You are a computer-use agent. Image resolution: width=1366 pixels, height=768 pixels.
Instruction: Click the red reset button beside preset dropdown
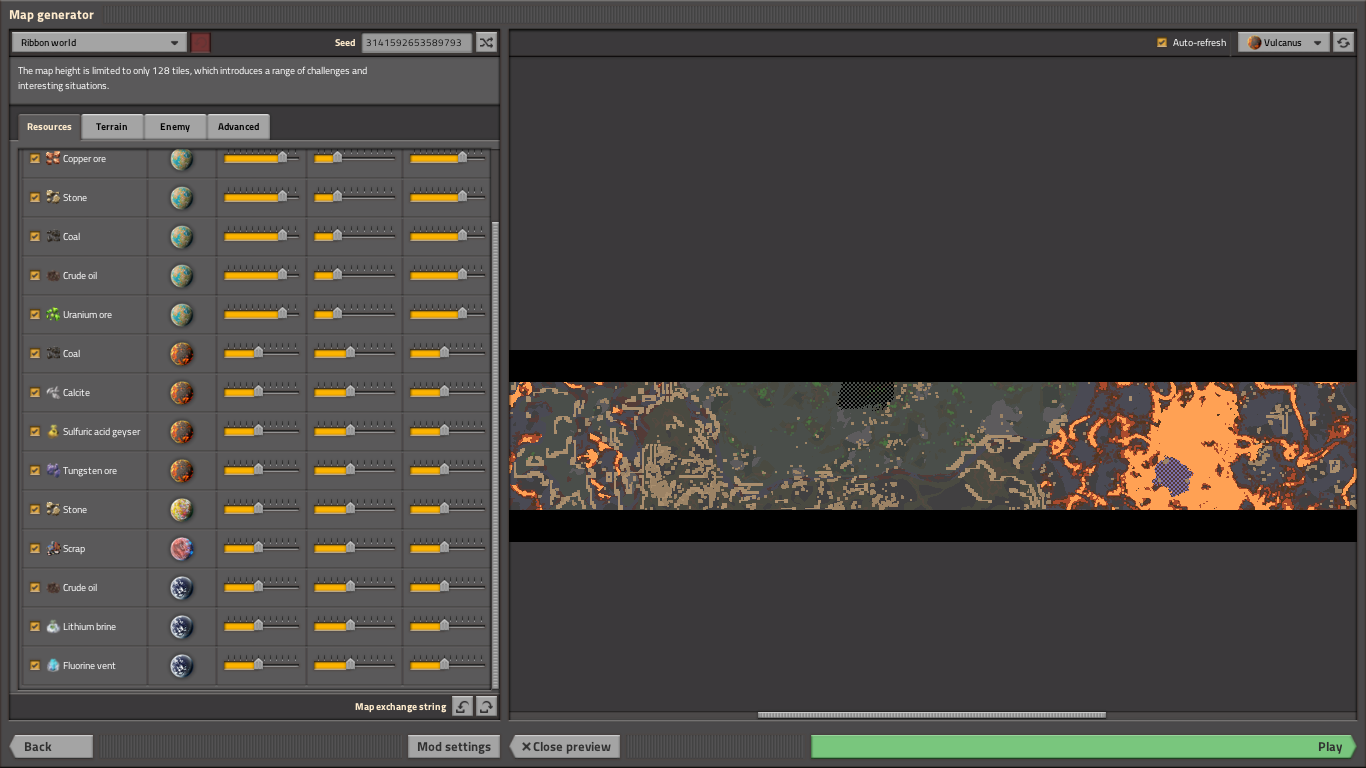(201, 43)
